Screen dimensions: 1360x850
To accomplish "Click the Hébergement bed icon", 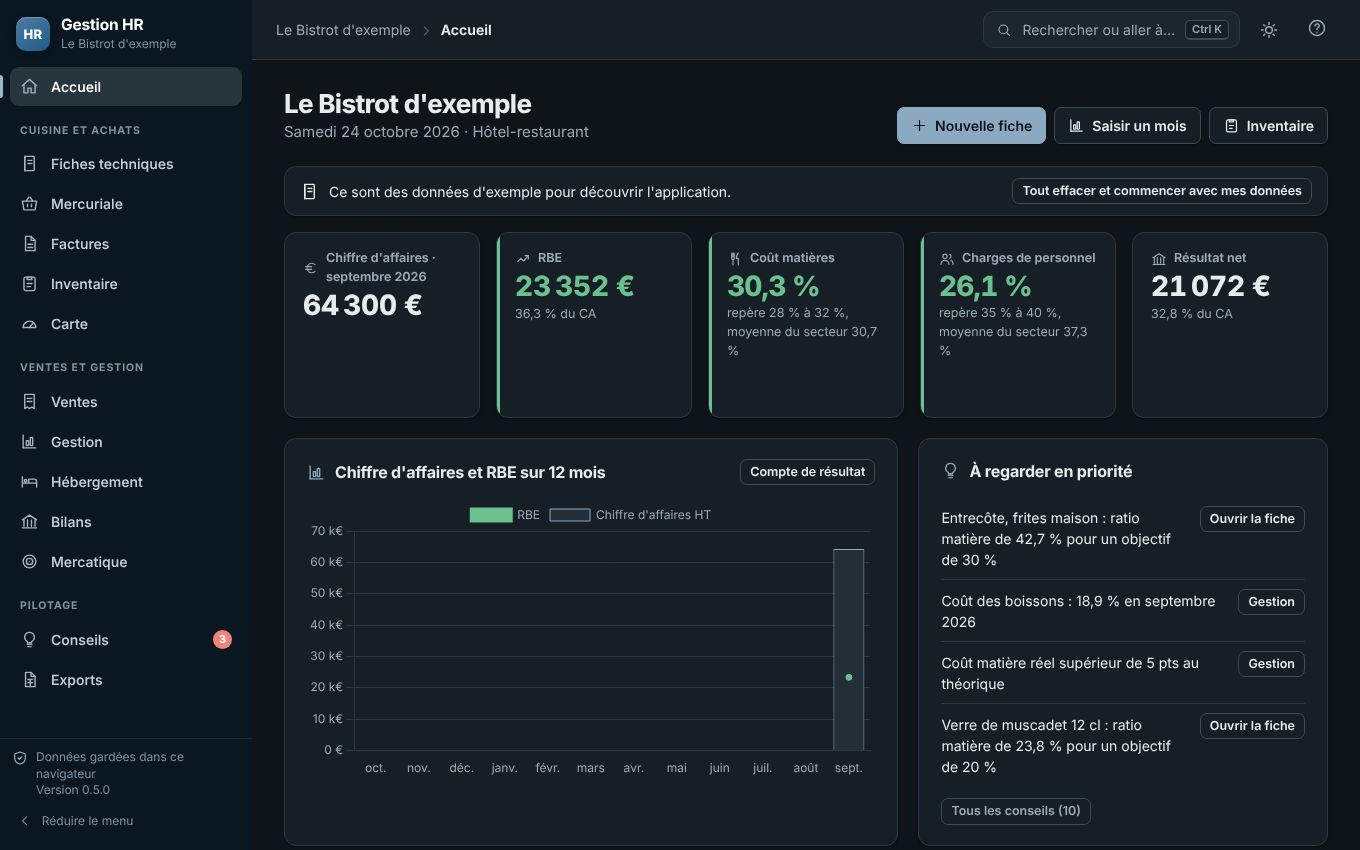I will (30, 482).
